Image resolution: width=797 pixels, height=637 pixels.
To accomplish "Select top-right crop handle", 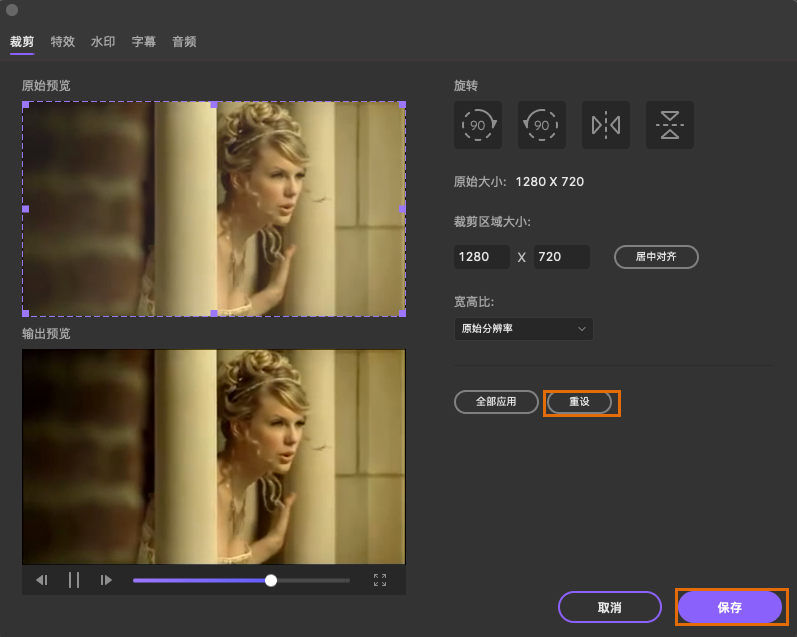I will pyautogui.click(x=402, y=105).
